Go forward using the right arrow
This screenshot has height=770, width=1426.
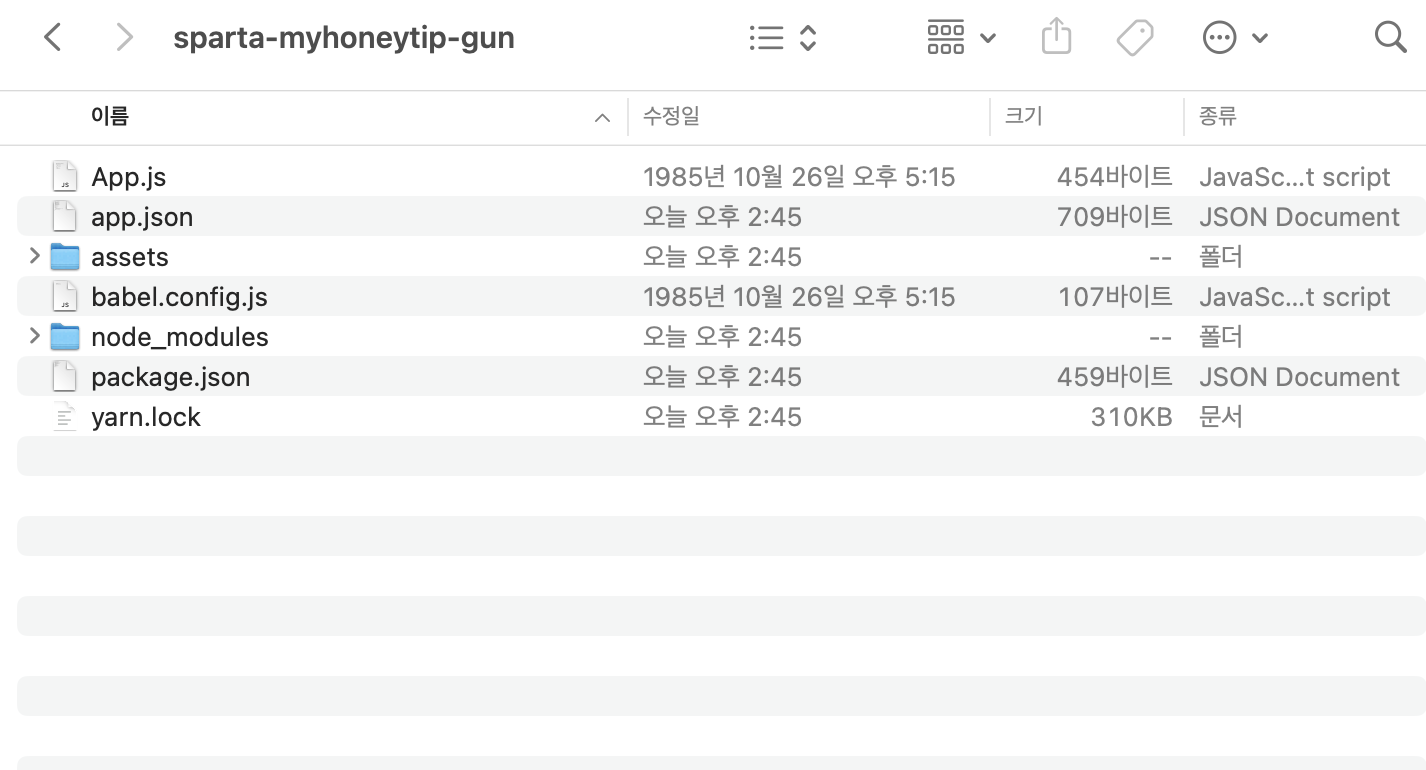coord(124,38)
